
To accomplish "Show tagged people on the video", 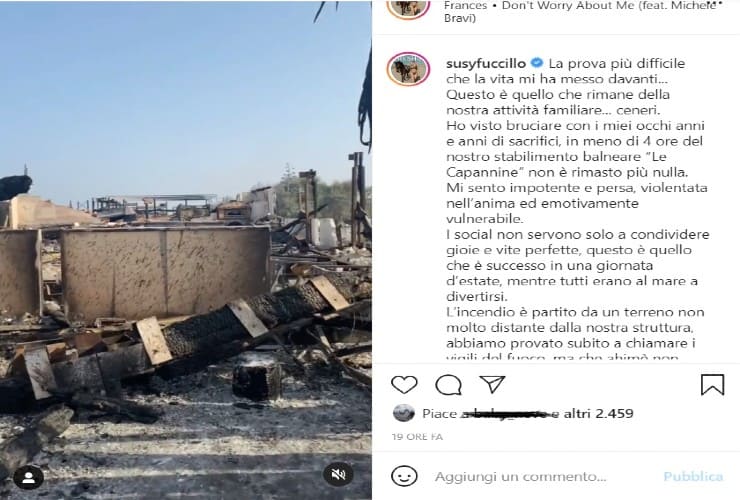I will click(28, 478).
